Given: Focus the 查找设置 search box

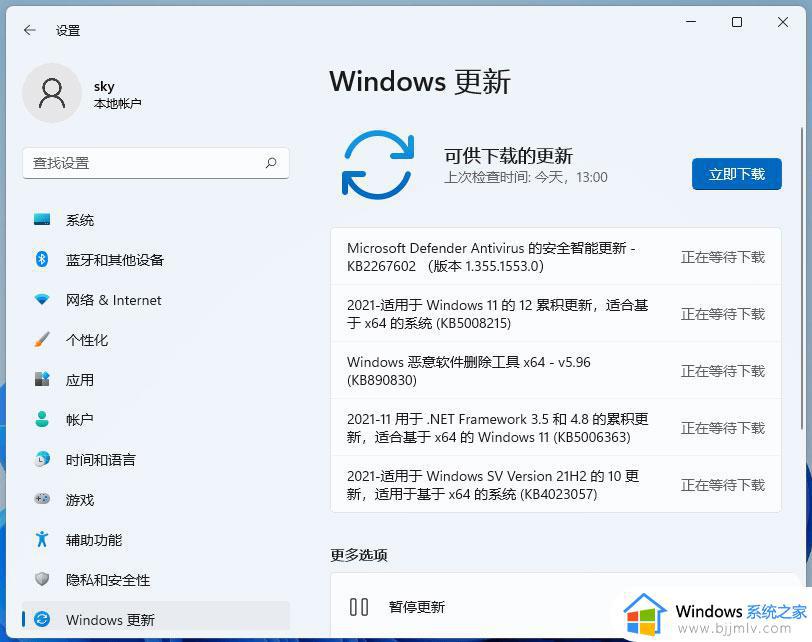Looking at the screenshot, I should tap(155, 163).
